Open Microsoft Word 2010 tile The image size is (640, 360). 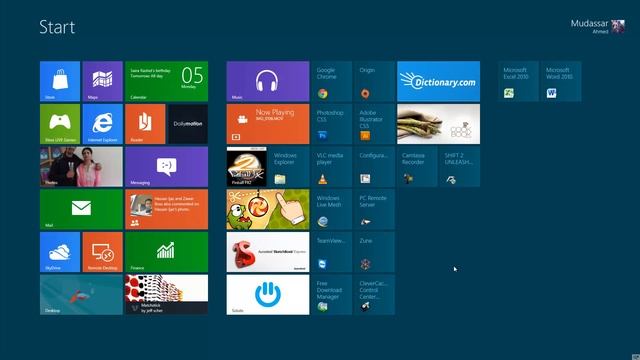(x=561, y=81)
